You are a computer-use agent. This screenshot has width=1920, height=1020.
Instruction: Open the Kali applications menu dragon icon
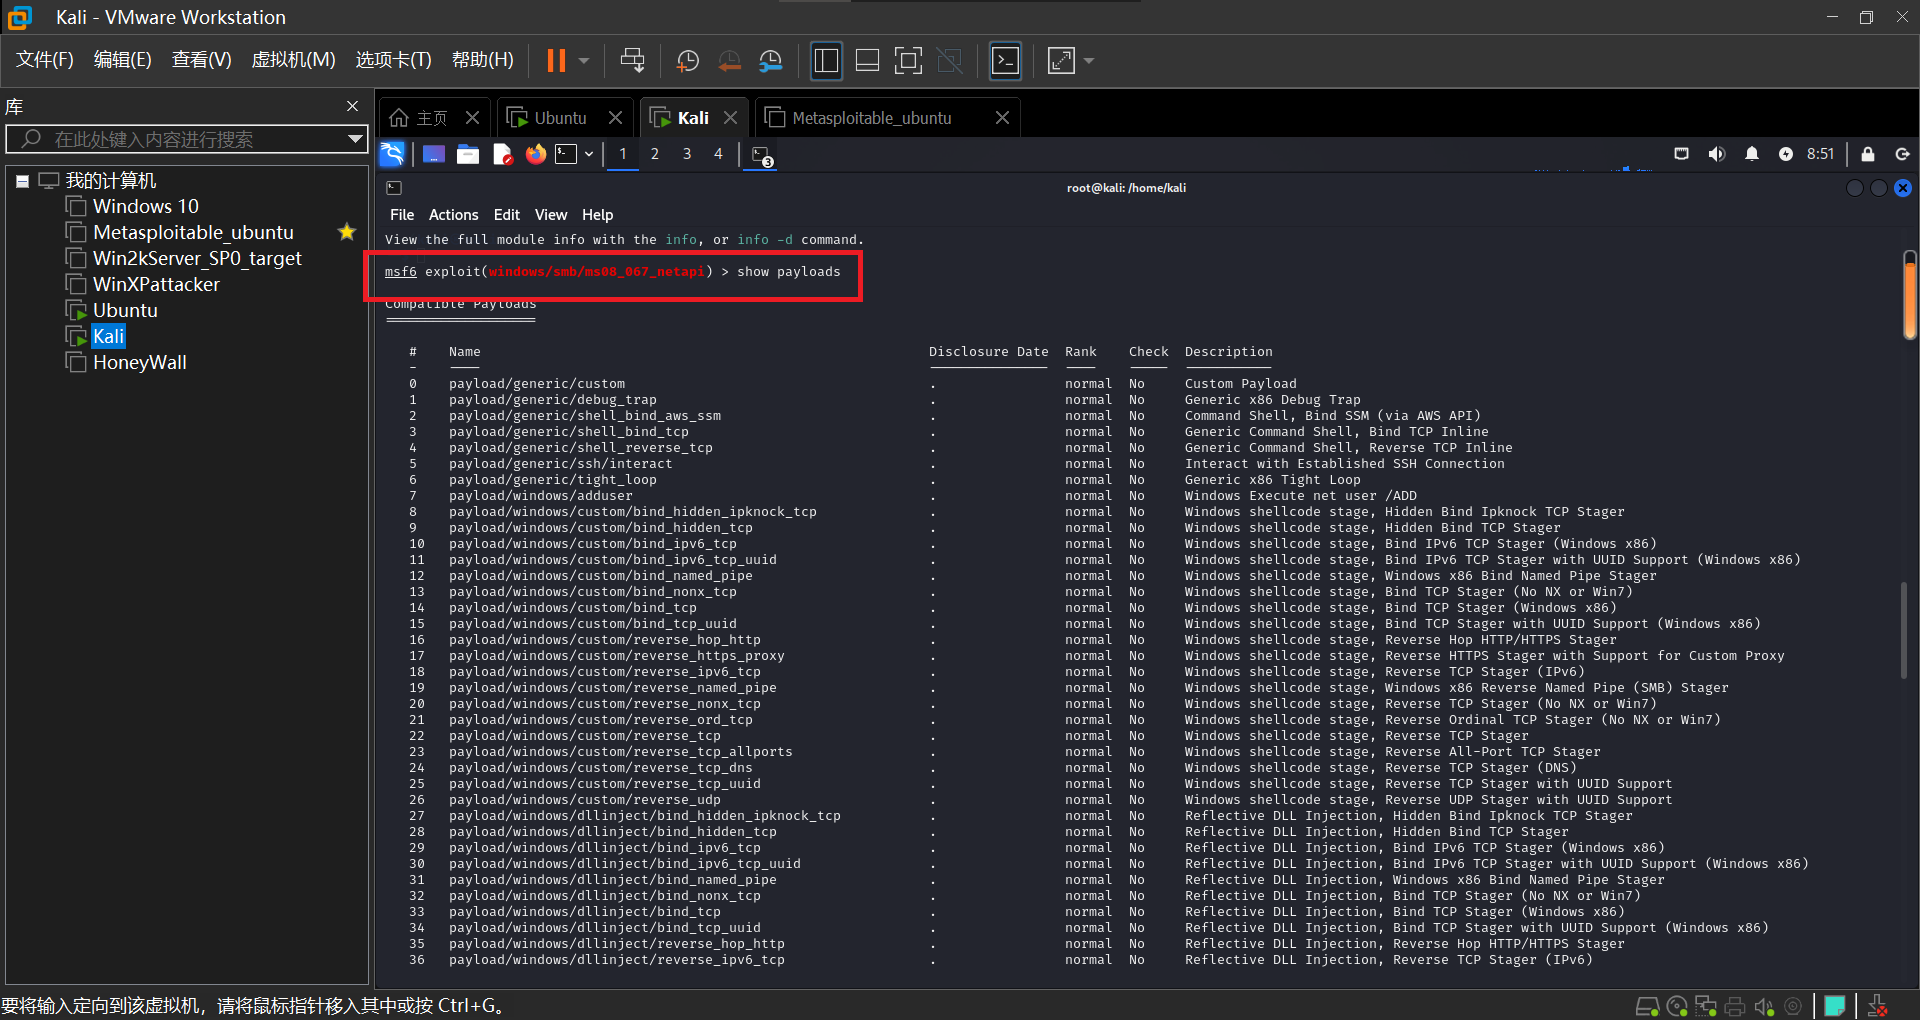(392, 154)
